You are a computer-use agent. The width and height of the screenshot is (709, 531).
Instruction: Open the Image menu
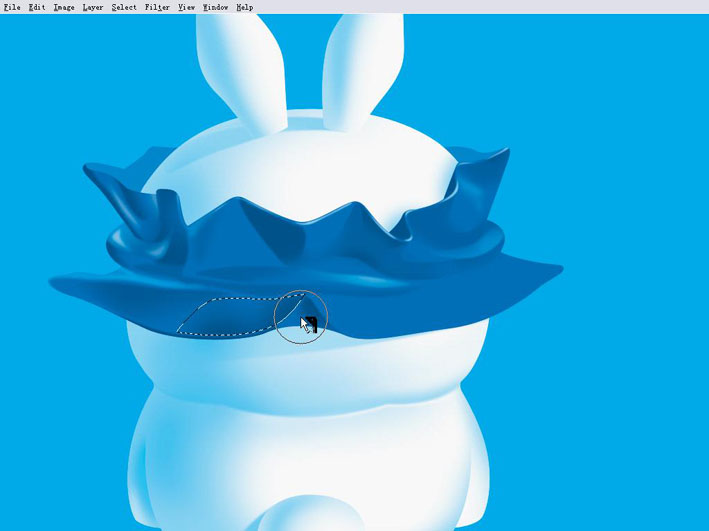[x=64, y=7]
